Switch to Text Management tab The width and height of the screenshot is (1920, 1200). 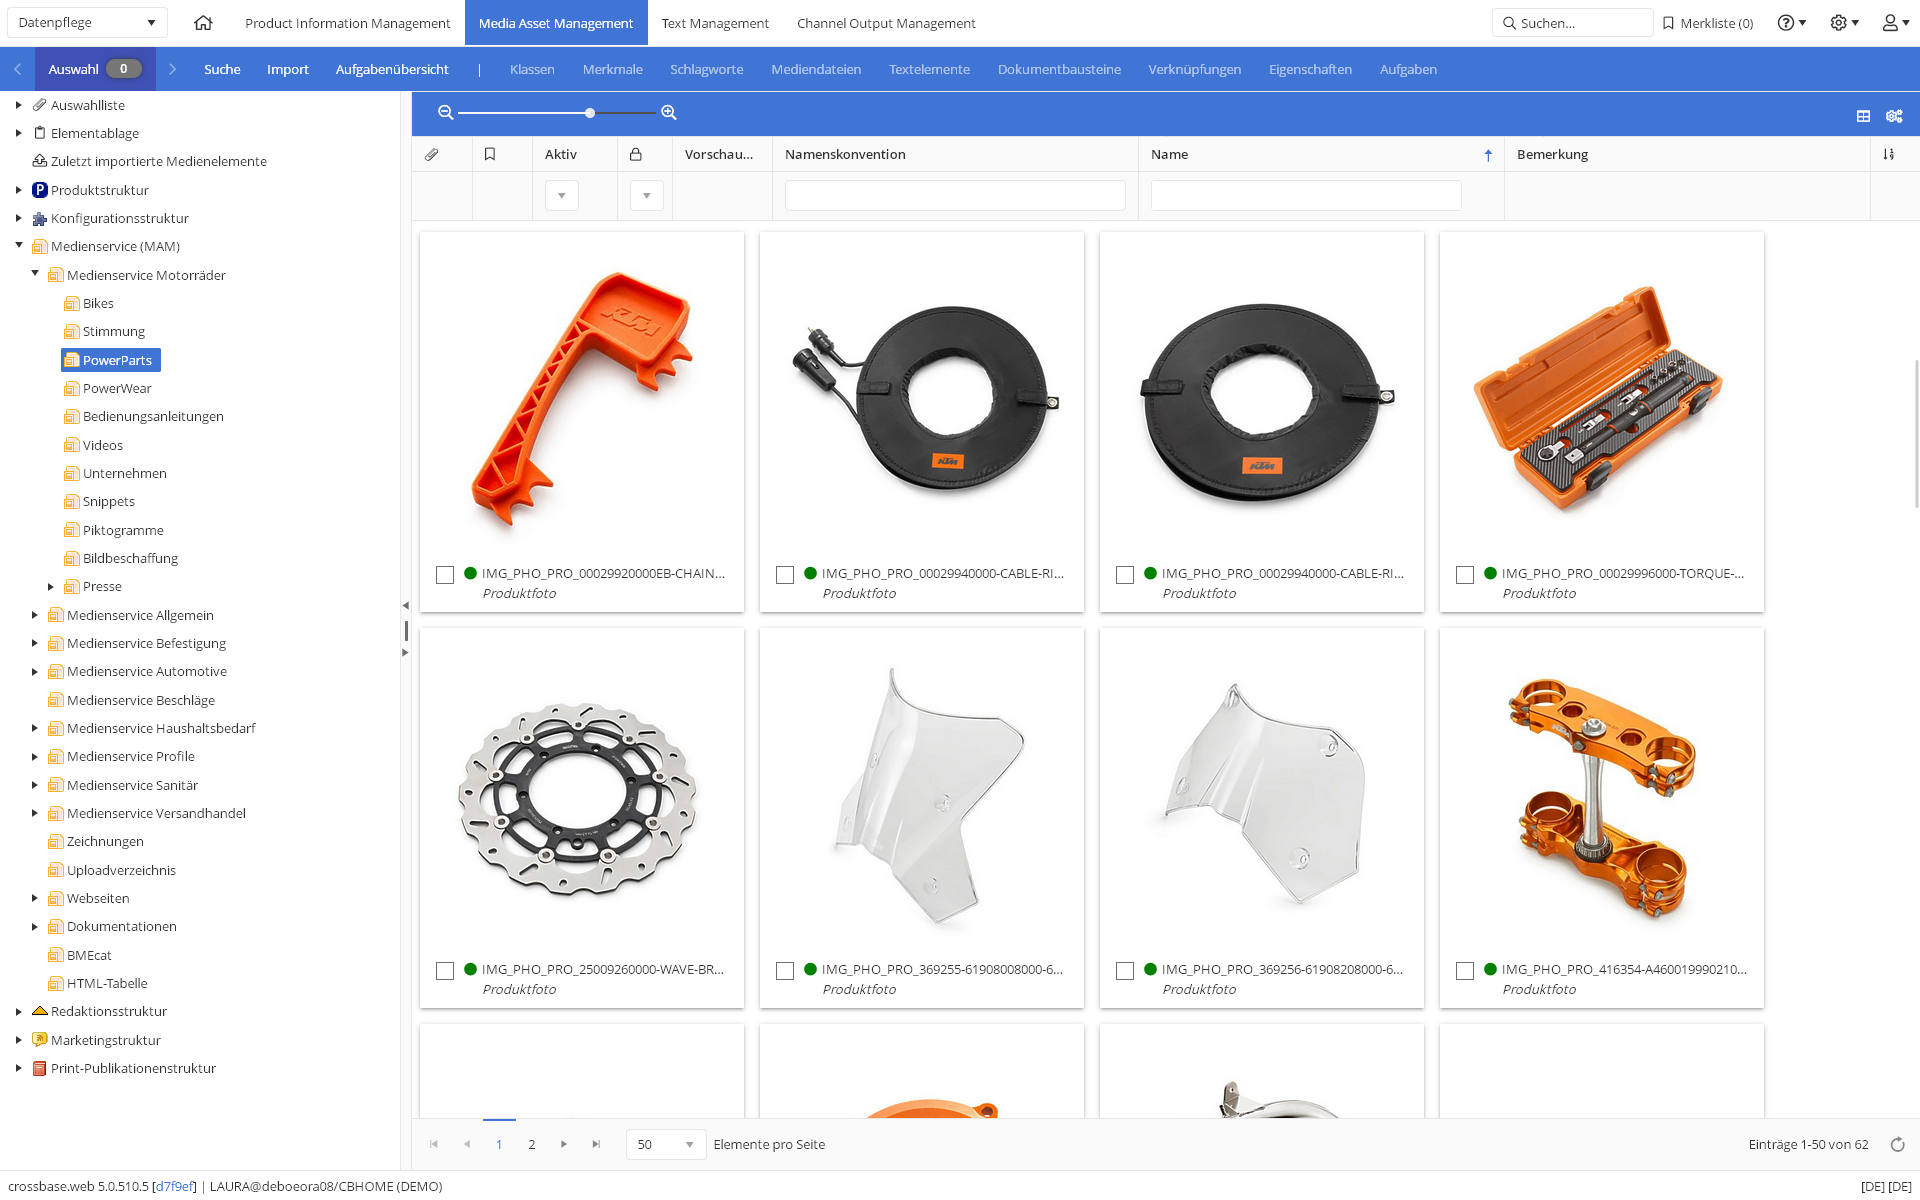pos(715,23)
